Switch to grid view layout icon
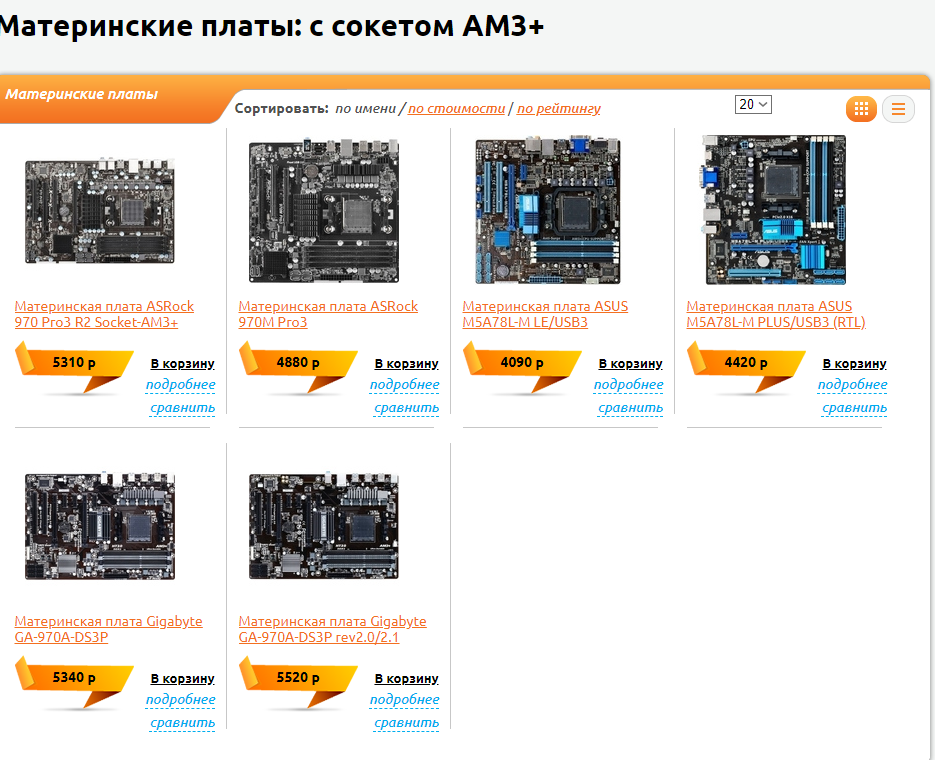Screen dimensions: 935x760 click(x=861, y=108)
